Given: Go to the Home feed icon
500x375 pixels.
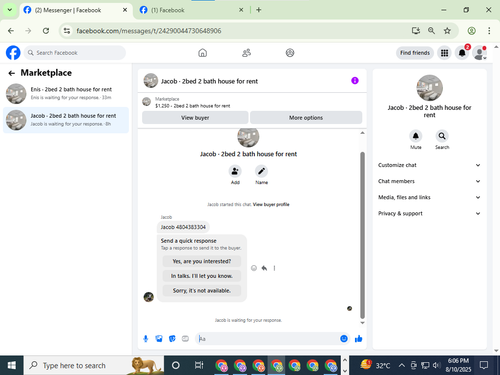Looking at the screenshot, I should 202,53.
